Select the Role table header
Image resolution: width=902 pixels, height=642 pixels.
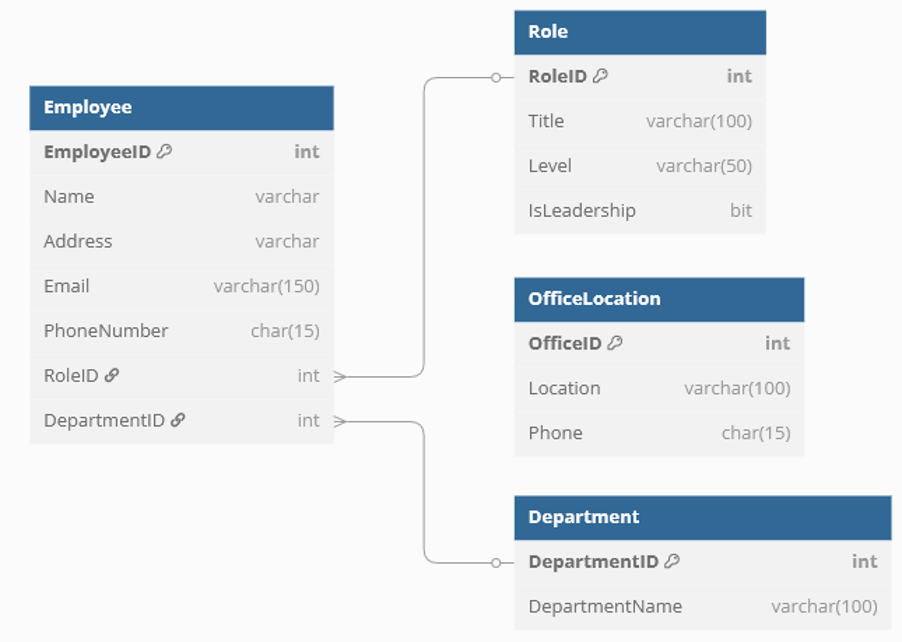click(639, 32)
